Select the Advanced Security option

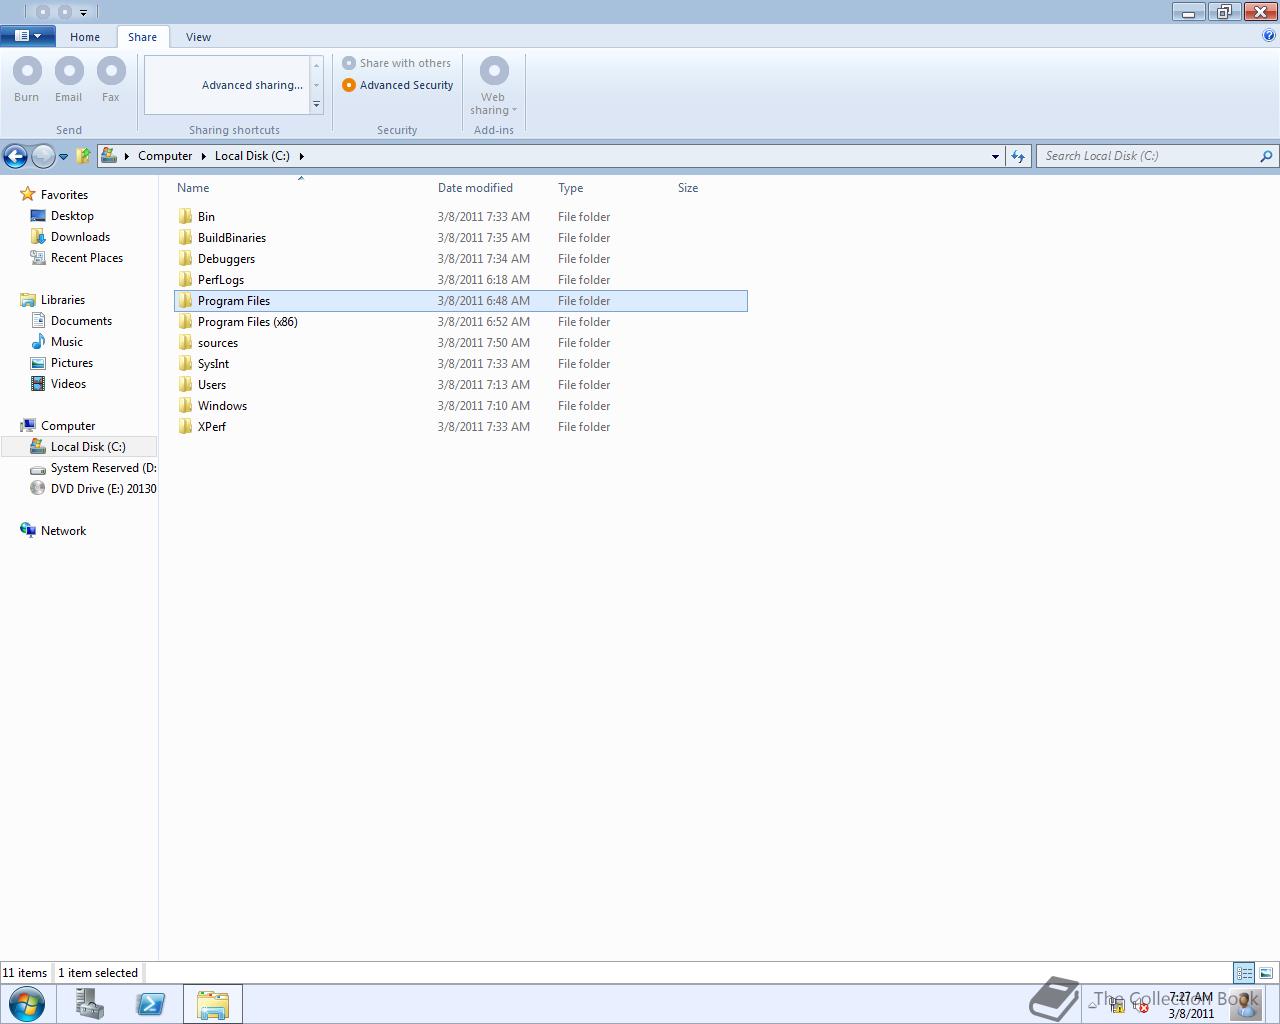[x=398, y=85]
